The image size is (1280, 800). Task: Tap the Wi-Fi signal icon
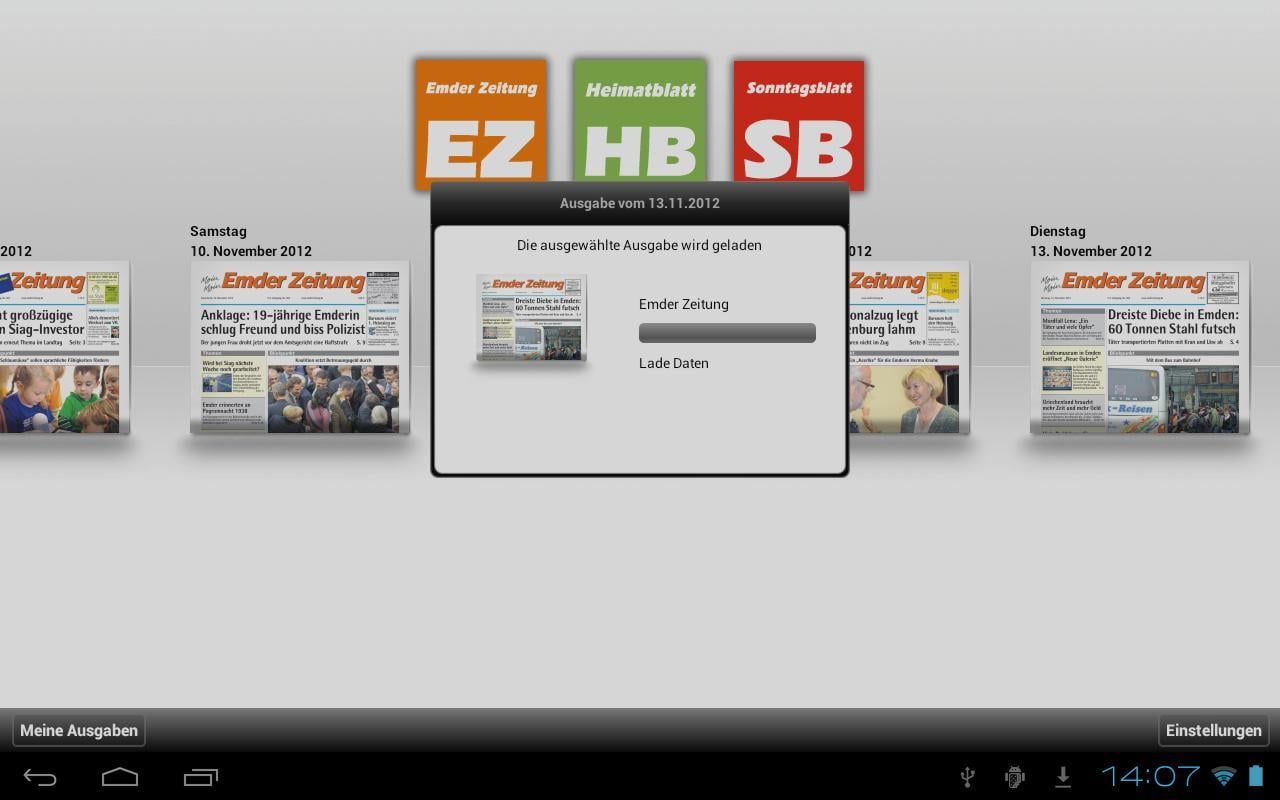1223,776
